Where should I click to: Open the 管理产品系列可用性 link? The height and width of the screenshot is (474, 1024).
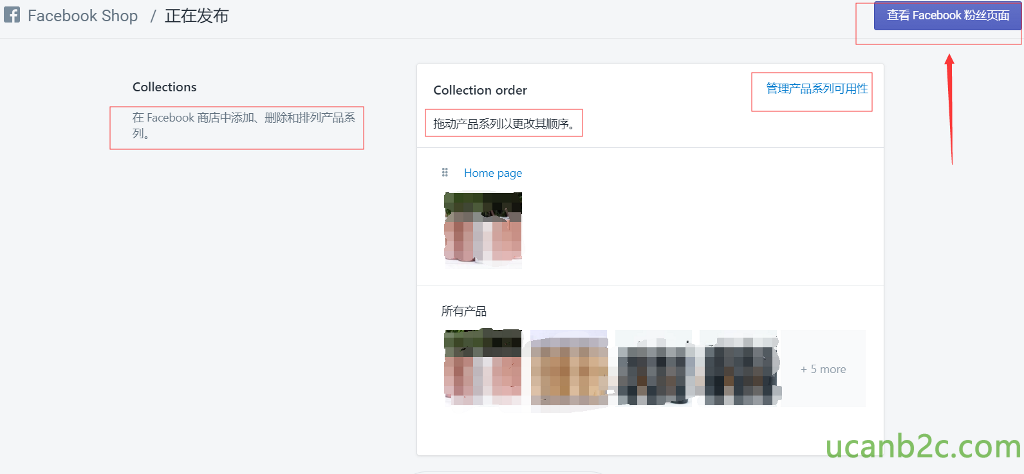click(817, 89)
